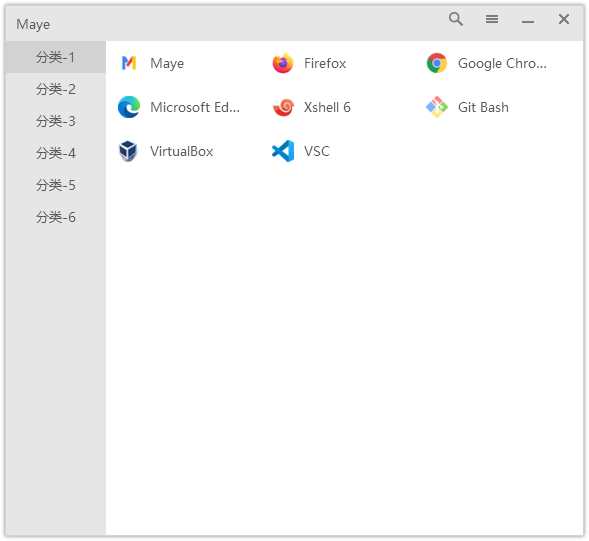The width and height of the screenshot is (589, 541).
Task: Minimize the Maye window
Action: coord(528,21)
